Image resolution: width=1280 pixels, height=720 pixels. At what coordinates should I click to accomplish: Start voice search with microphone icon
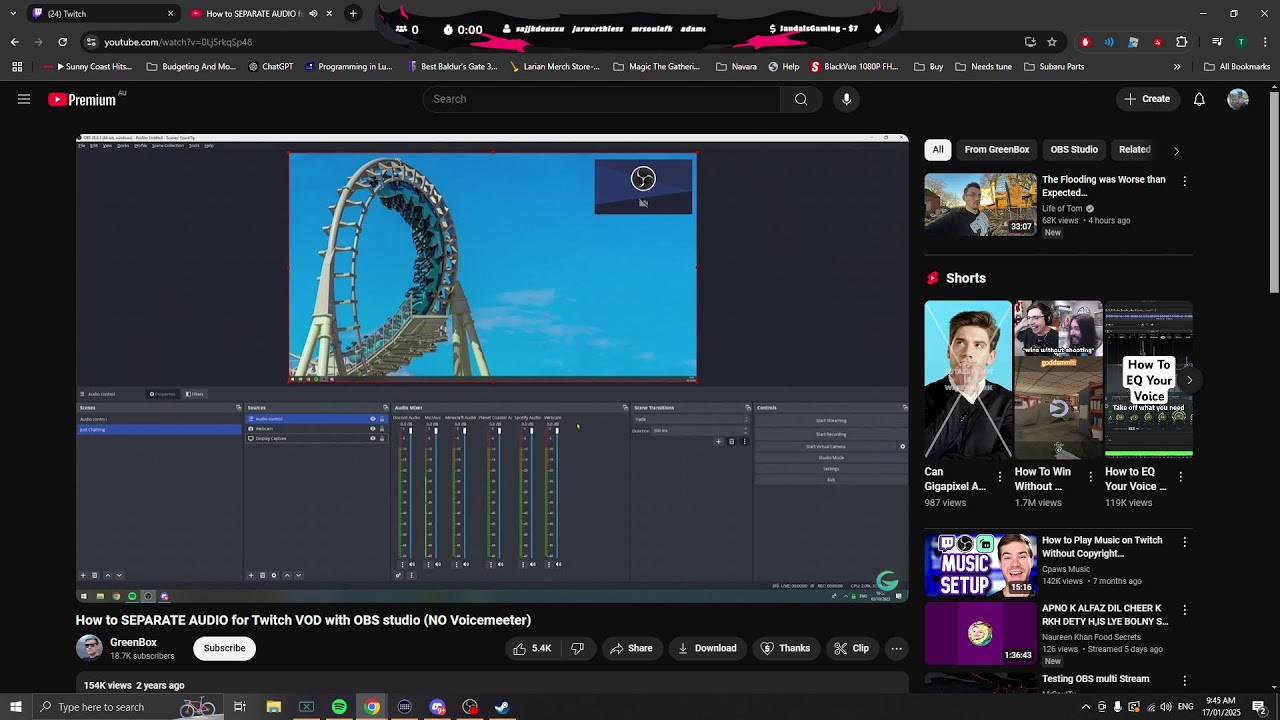pyautogui.click(x=846, y=99)
